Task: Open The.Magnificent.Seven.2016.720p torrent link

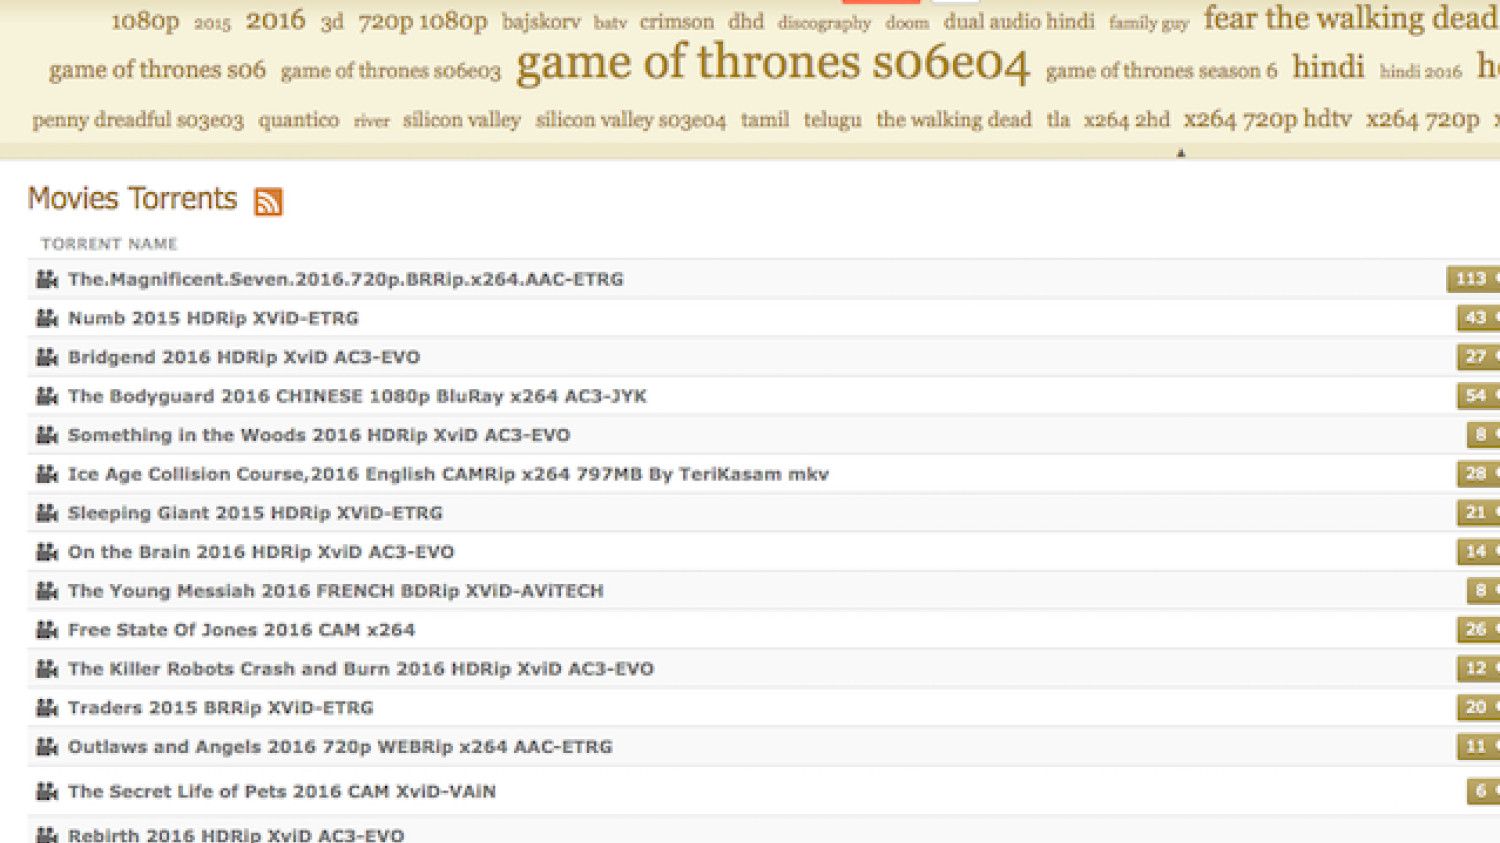Action: point(346,279)
